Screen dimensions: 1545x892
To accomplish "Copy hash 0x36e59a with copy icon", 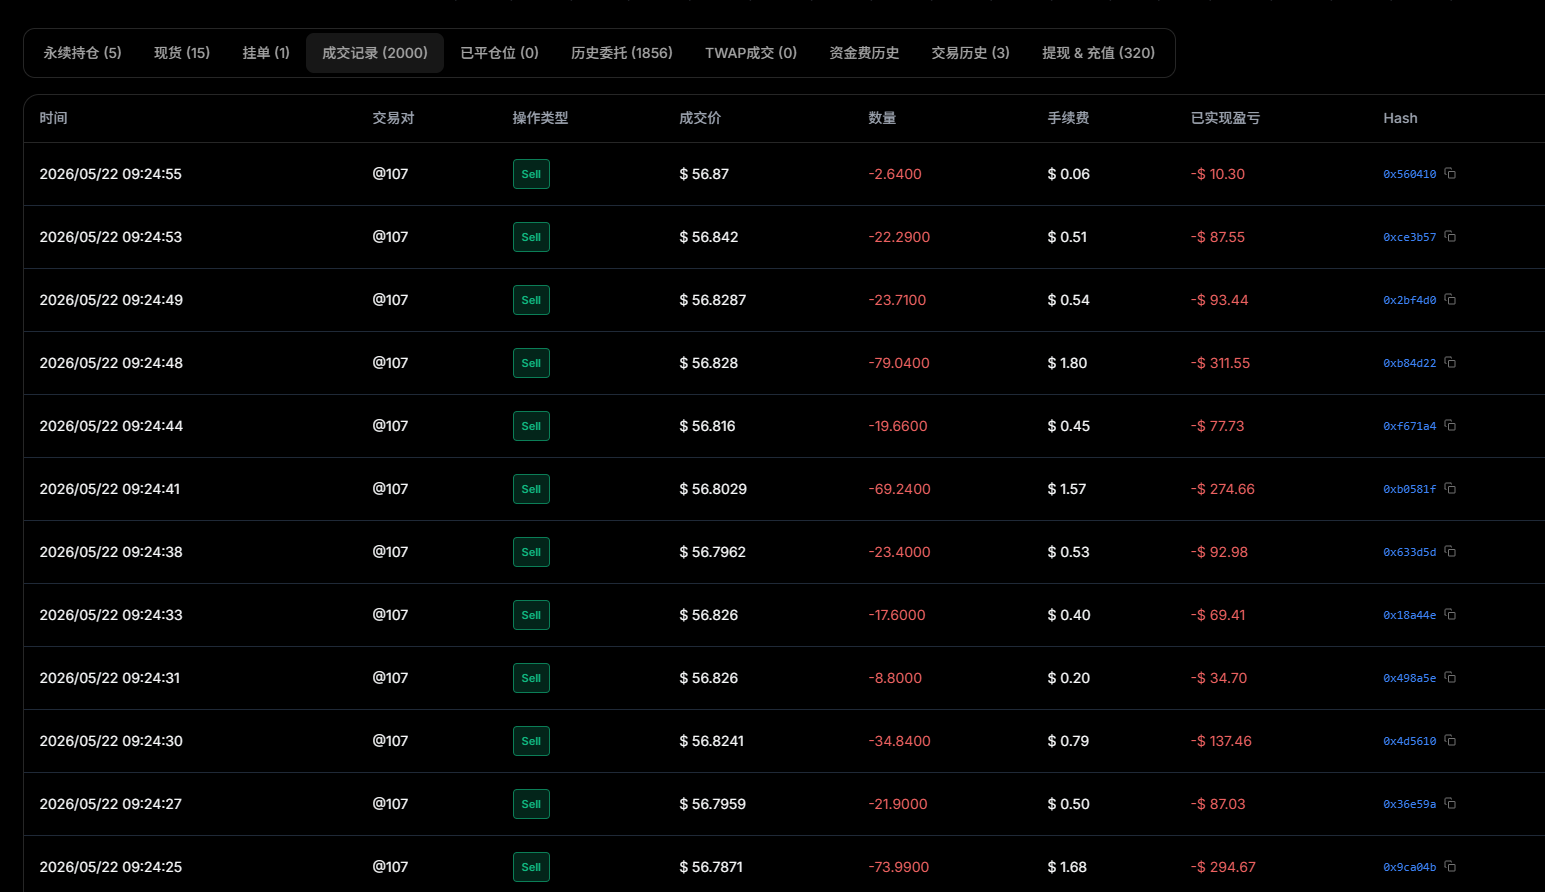I will pos(1450,803).
